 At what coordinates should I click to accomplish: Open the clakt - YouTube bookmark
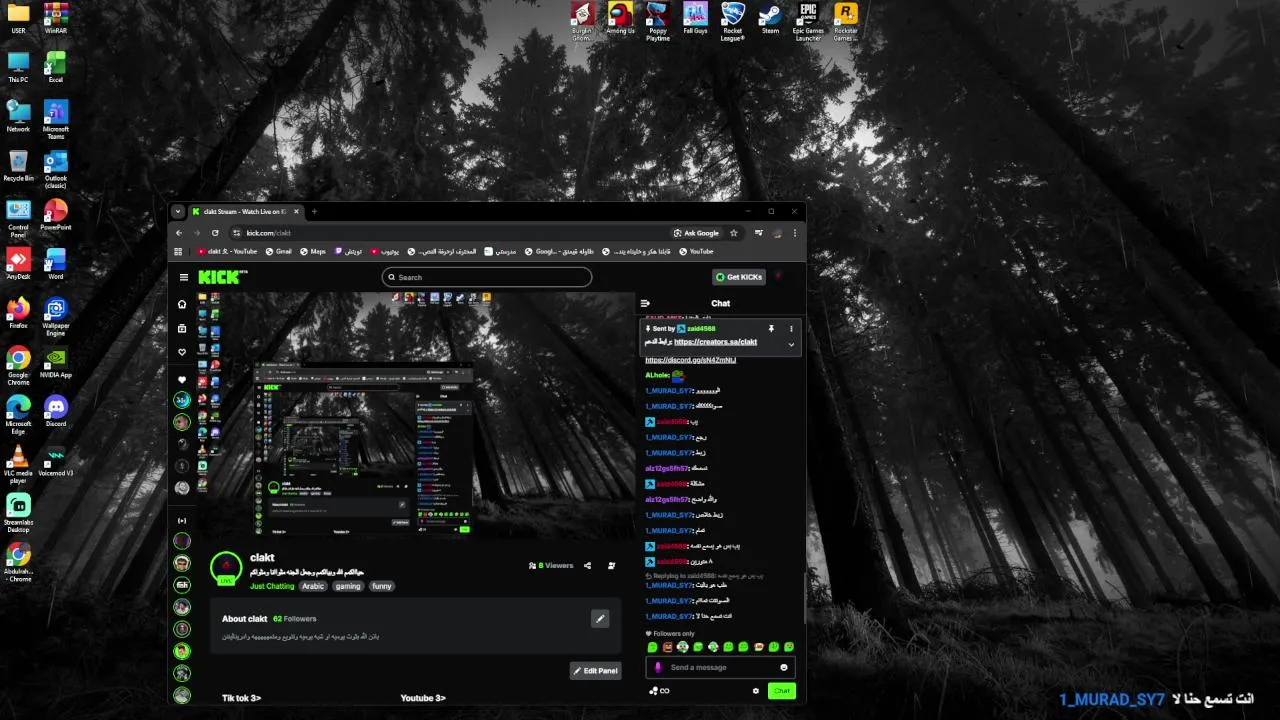228,252
